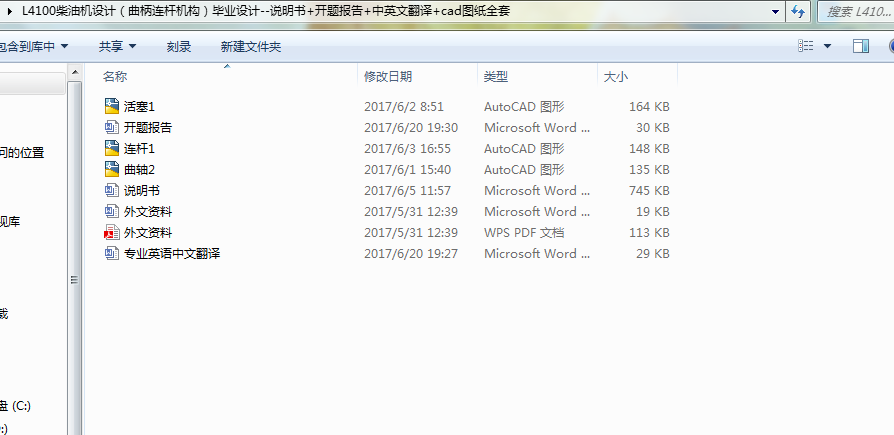Click the 曲轴2 file name
The image size is (894, 435).
click(139, 170)
